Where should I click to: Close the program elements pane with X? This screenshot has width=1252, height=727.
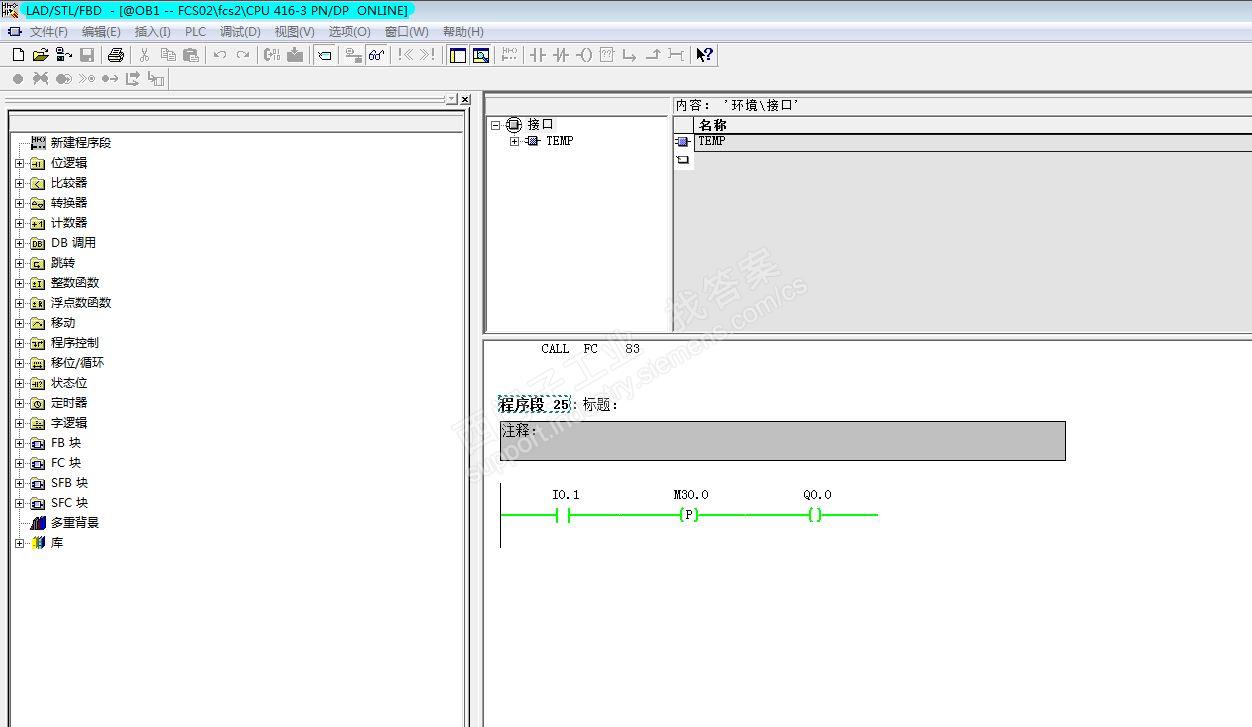click(x=465, y=99)
